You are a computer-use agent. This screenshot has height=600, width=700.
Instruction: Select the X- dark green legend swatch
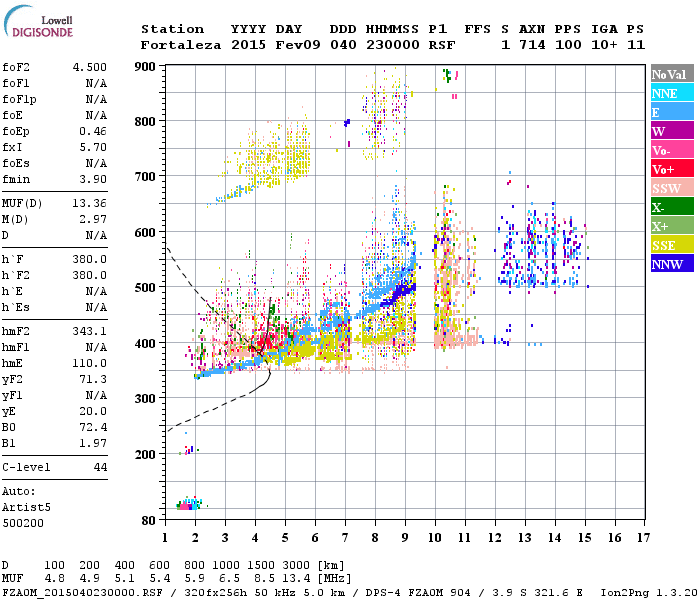(x=672, y=206)
